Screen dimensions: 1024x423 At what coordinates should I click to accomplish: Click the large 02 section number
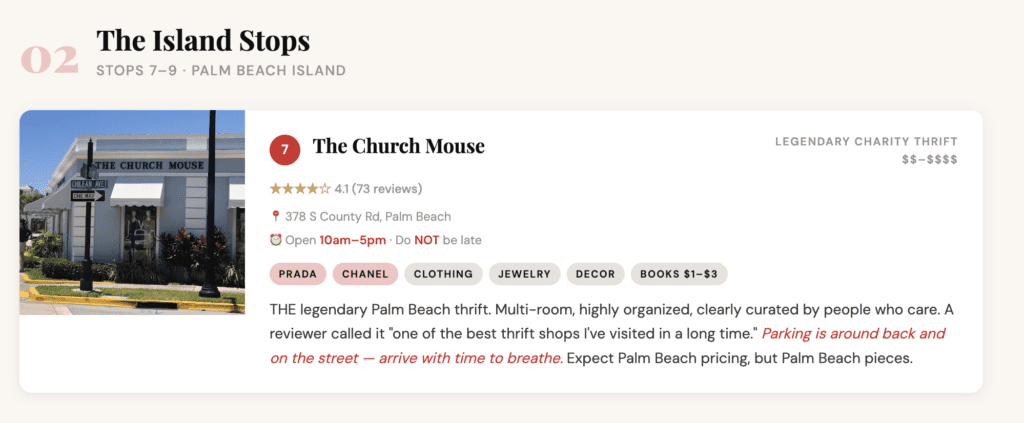(x=49, y=59)
